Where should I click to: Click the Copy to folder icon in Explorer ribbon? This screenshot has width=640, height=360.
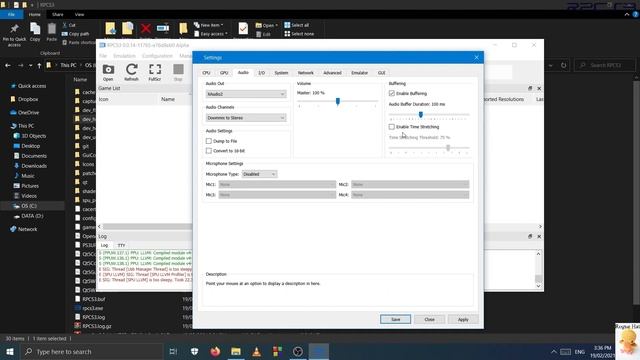pos(127,29)
